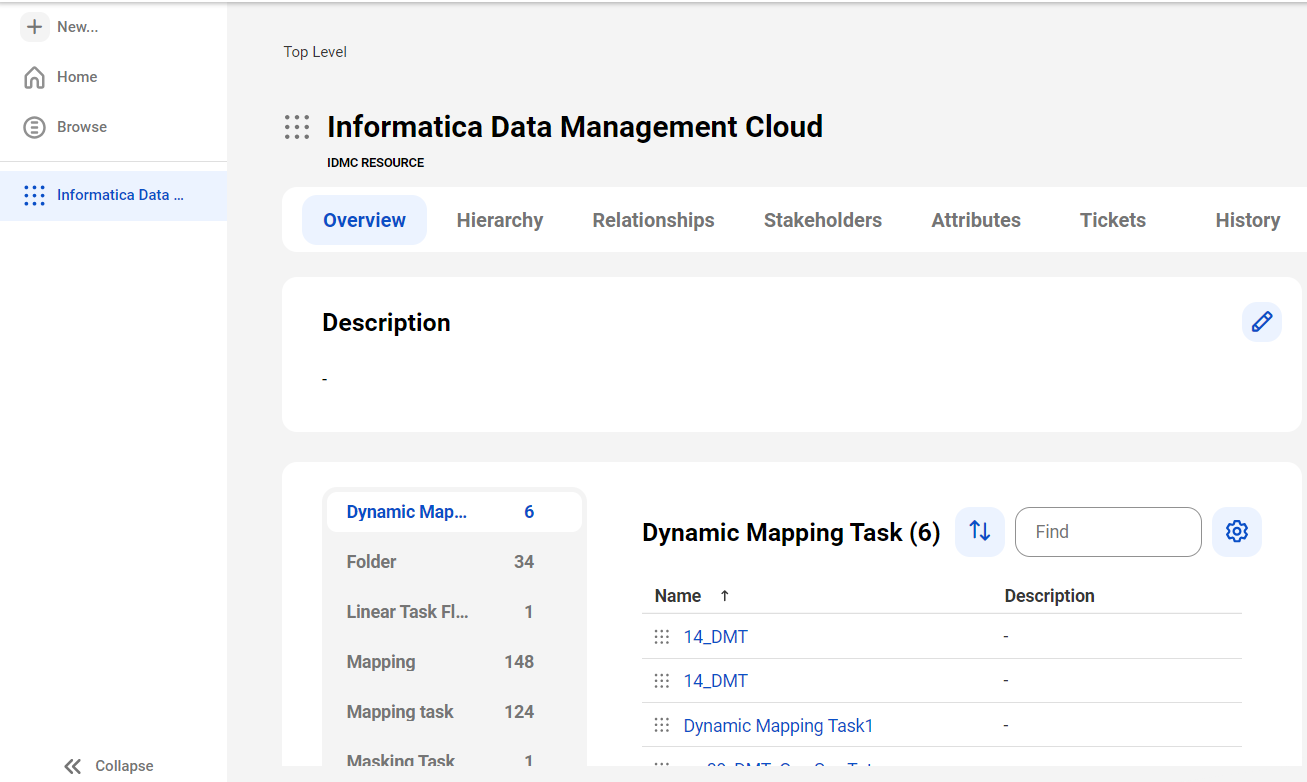Viewport: 1307px width, 782px height.
Task: Click the Folder count 34
Action: point(524,562)
